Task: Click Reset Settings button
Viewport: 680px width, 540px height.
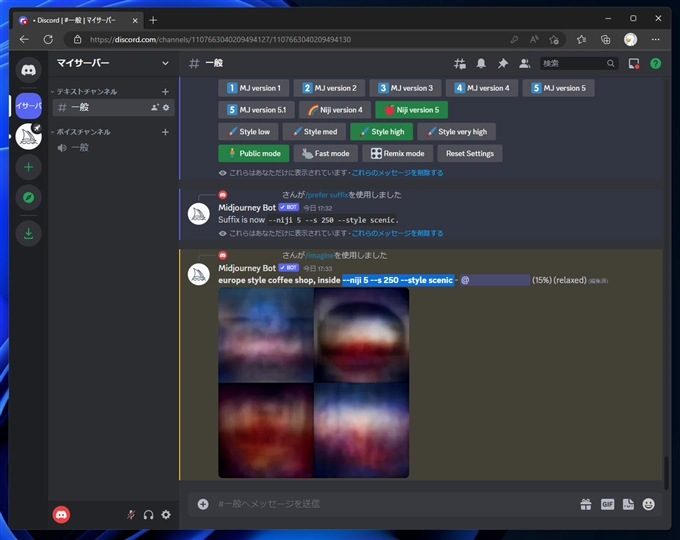Action: [470, 154]
